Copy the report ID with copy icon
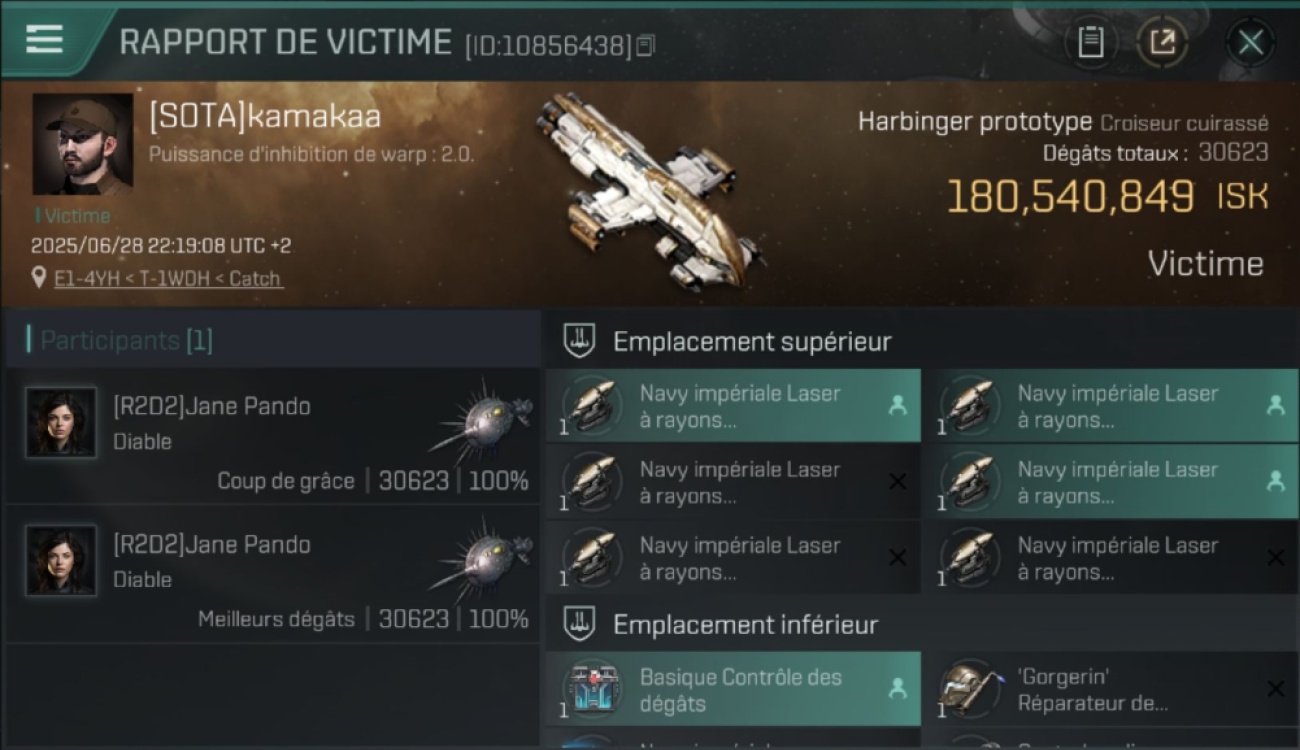This screenshot has height=750, width=1300. pyautogui.click(x=645, y=45)
